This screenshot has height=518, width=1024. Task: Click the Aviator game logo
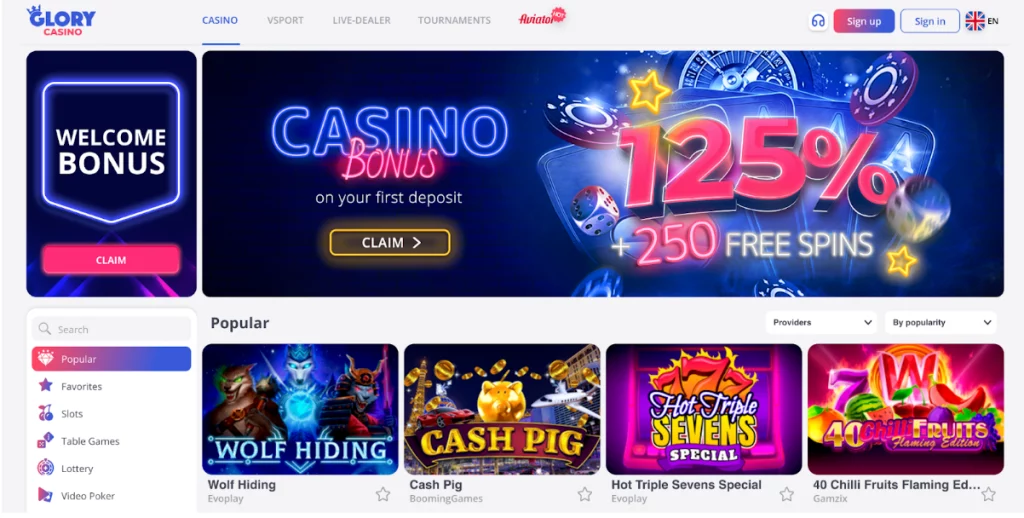[x=542, y=18]
